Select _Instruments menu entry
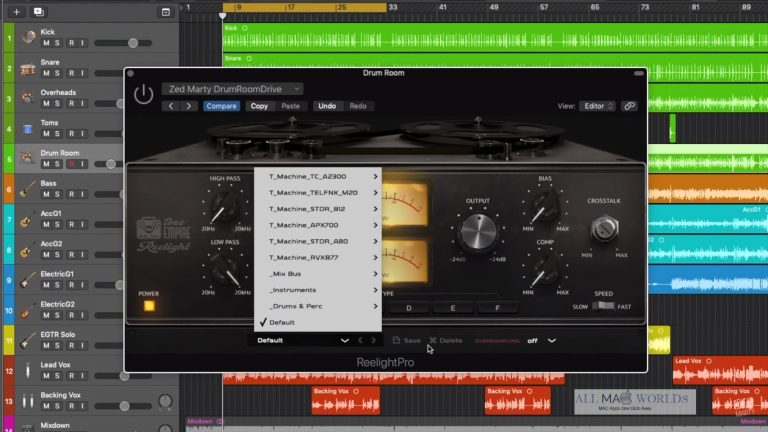This screenshot has width=768, height=432. pyautogui.click(x=318, y=290)
